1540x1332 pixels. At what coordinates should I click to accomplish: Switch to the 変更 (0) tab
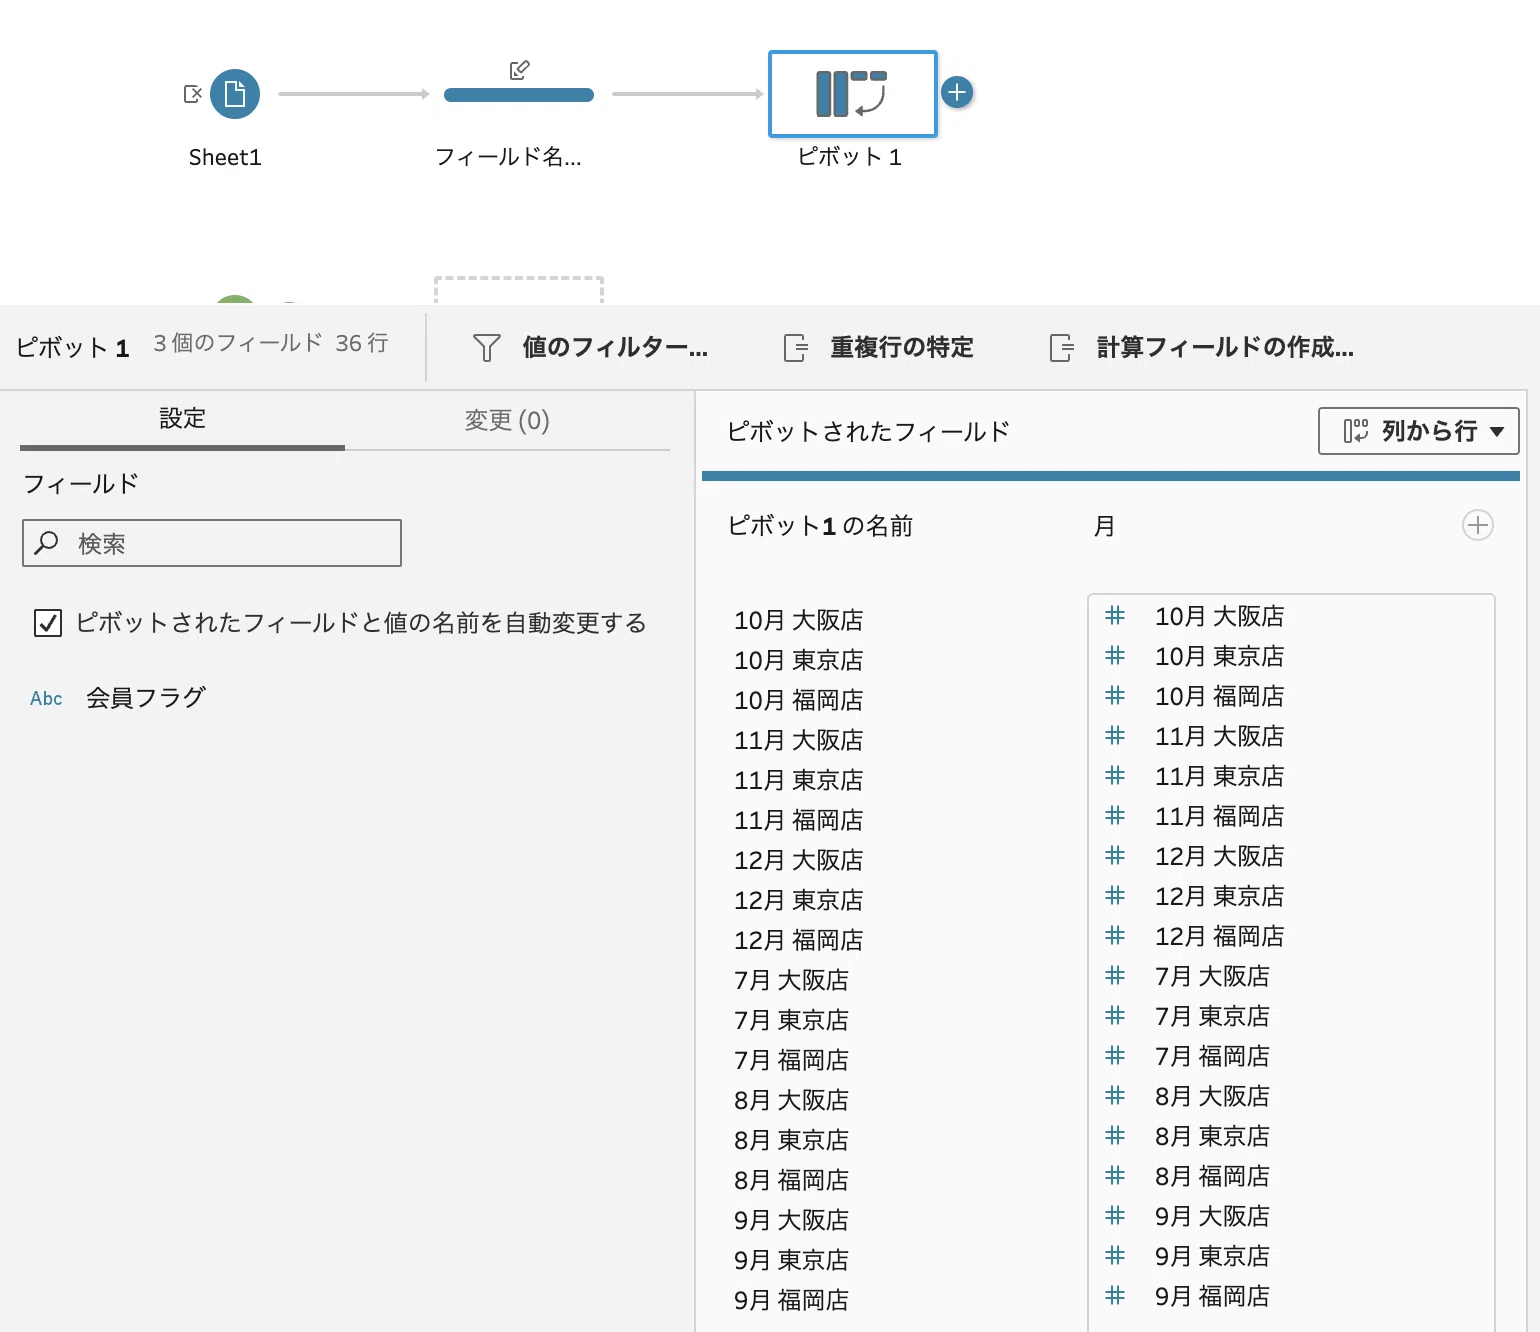coord(507,420)
